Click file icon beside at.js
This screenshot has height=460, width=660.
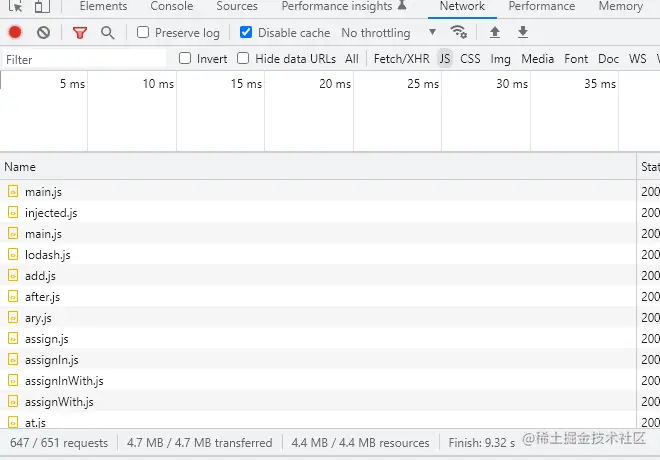click(x=13, y=422)
